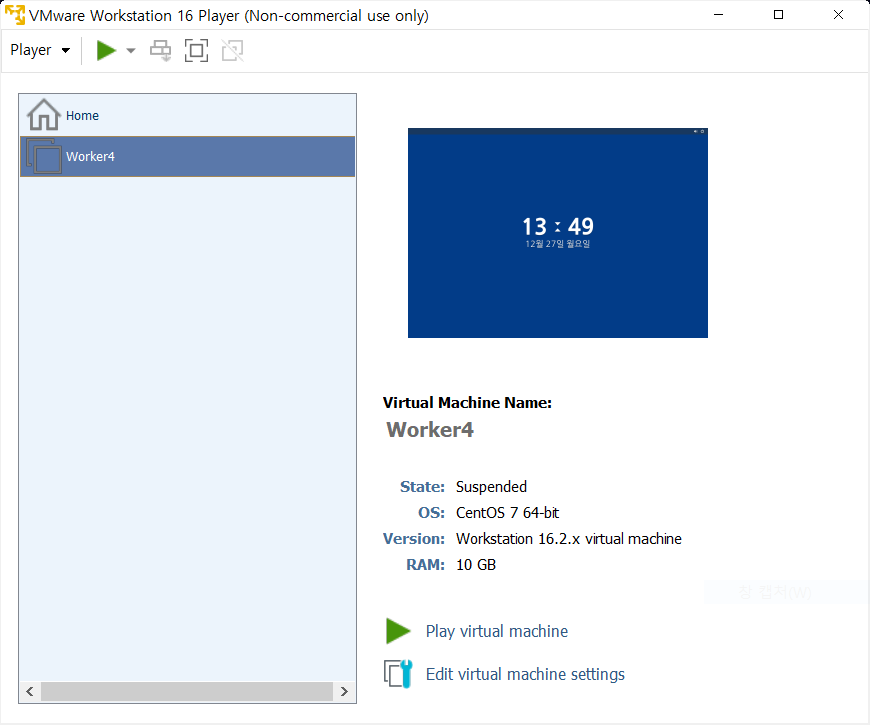Select the Worker4 virtual machine entry
The width and height of the screenshot is (870, 725).
[x=188, y=156]
